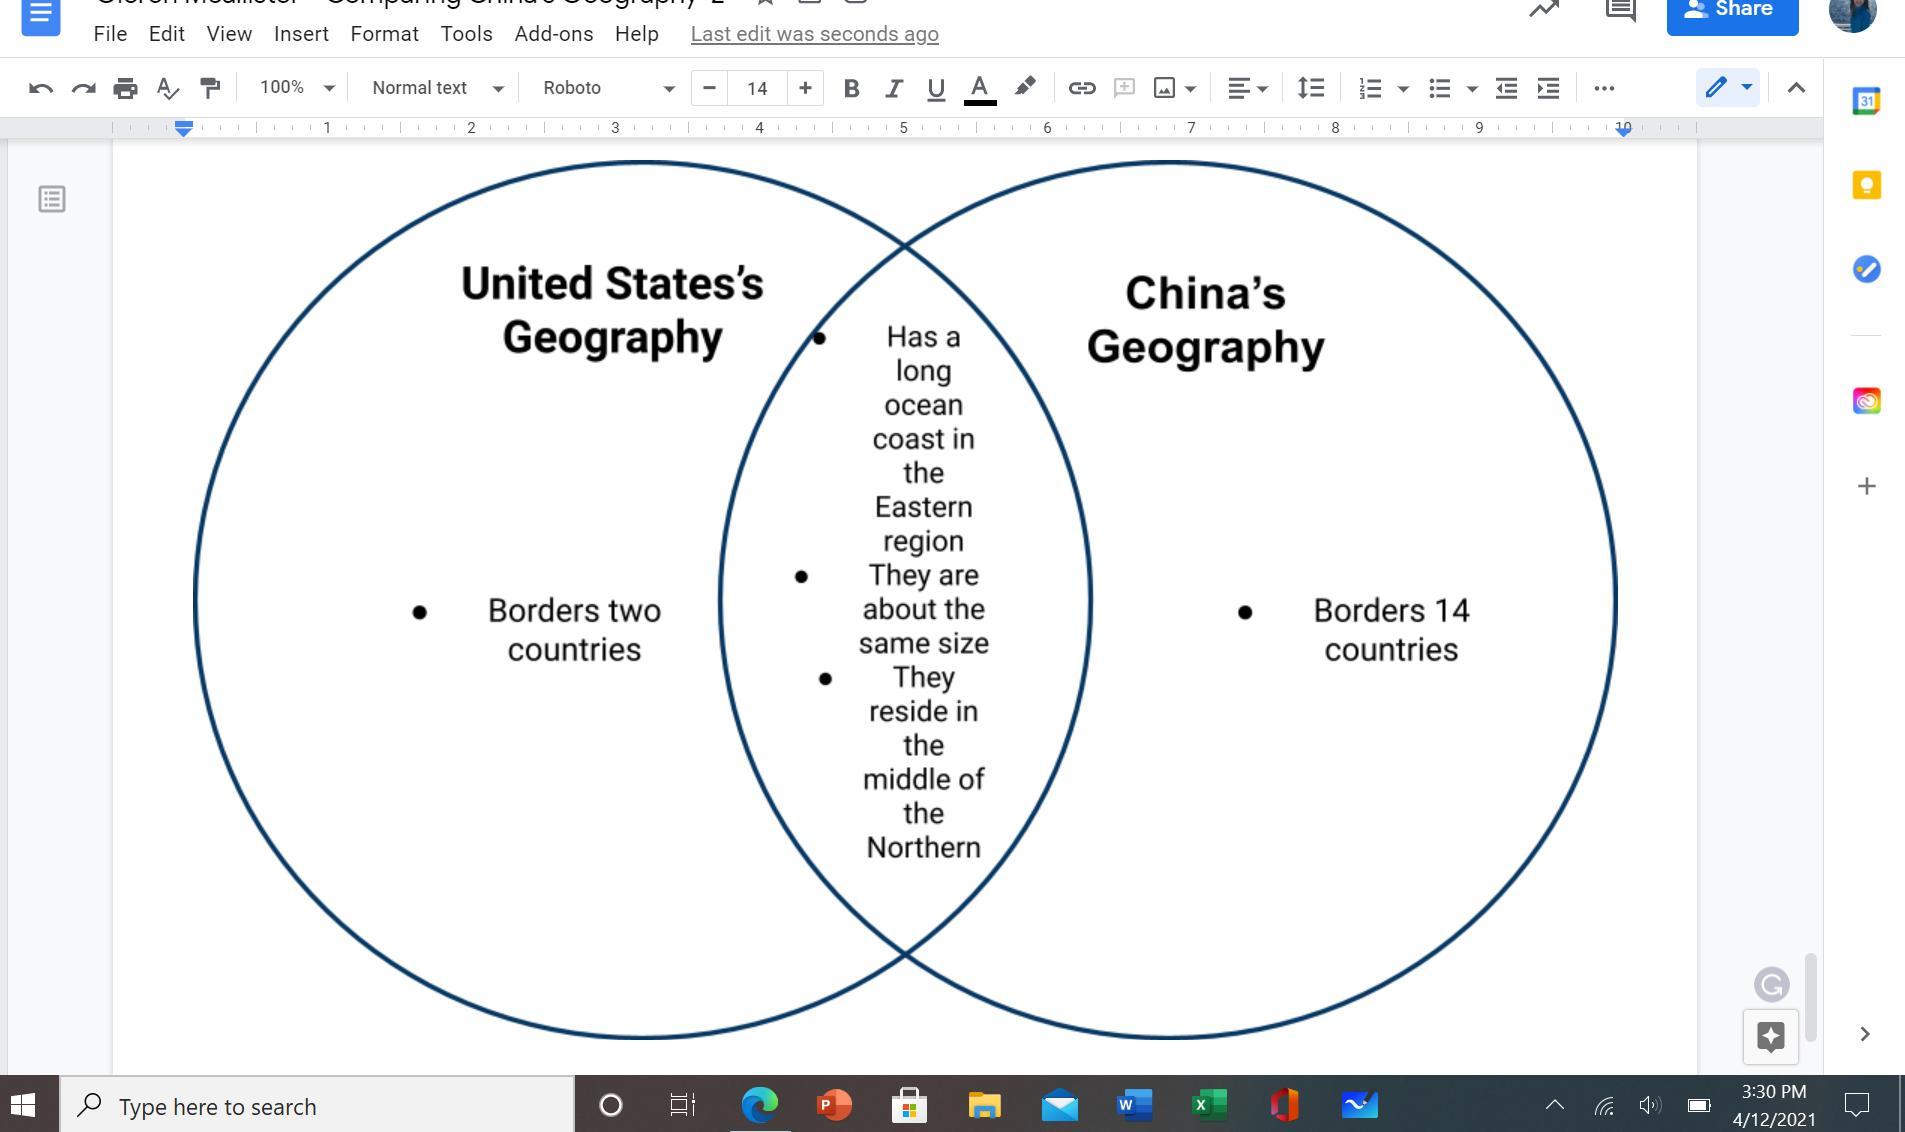Click the Share button
Image resolution: width=1905 pixels, height=1132 pixels.
[x=1732, y=14]
